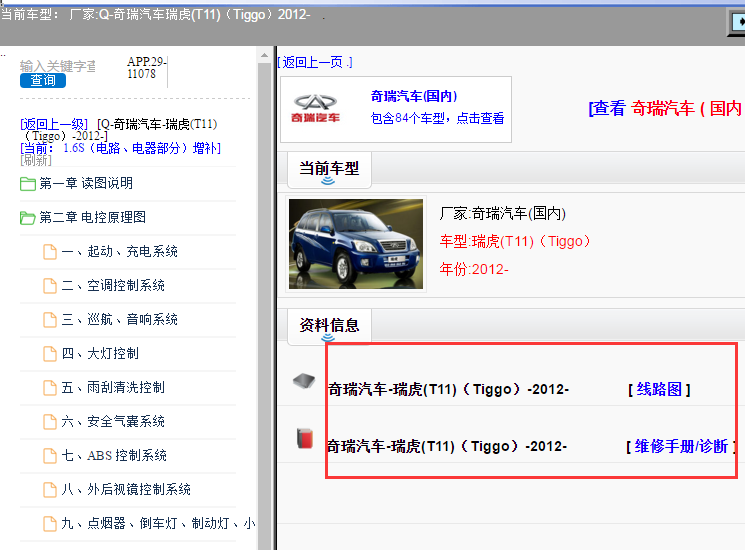Click the 刷新 refresh link

[36, 161]
